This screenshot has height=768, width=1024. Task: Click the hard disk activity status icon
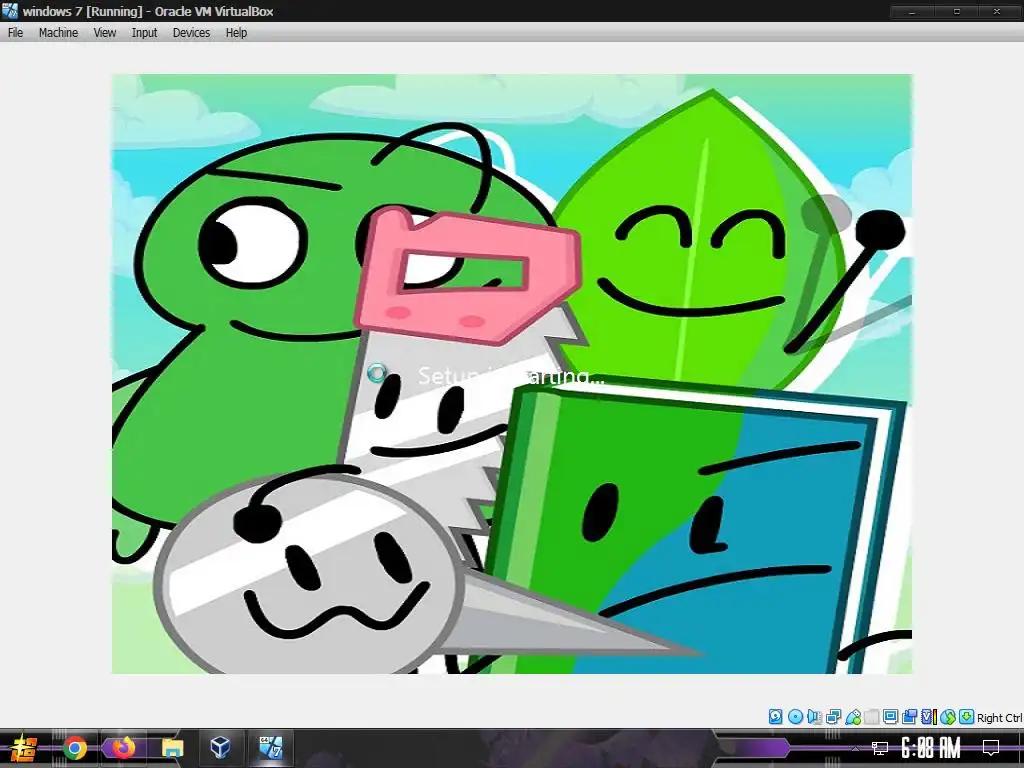coord(775,716)
